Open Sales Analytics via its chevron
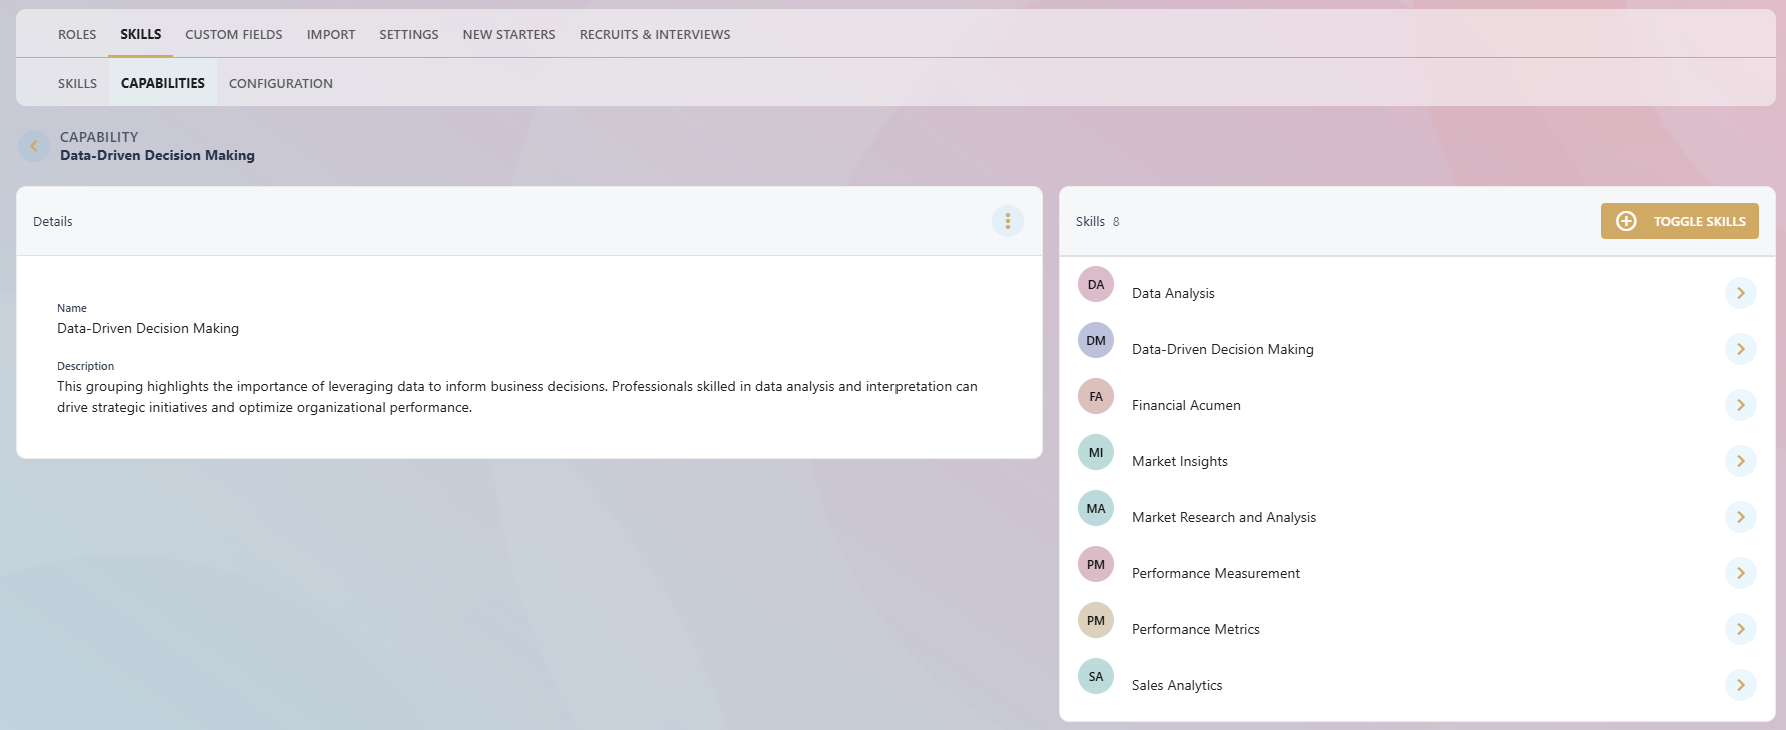Screen dimensions: 1786x730 [1741, 685]
